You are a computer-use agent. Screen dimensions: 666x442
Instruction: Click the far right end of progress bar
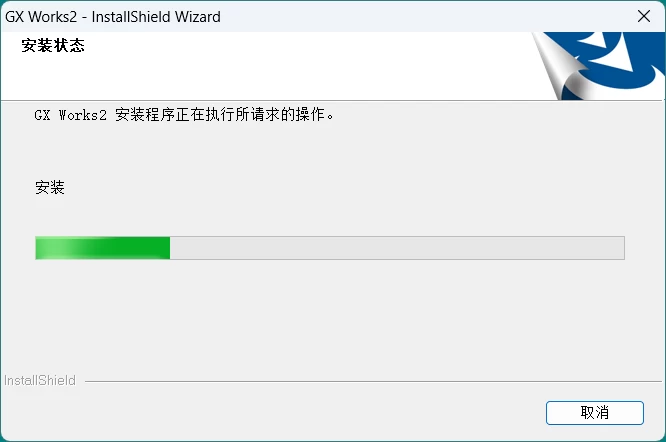(621, 248)
